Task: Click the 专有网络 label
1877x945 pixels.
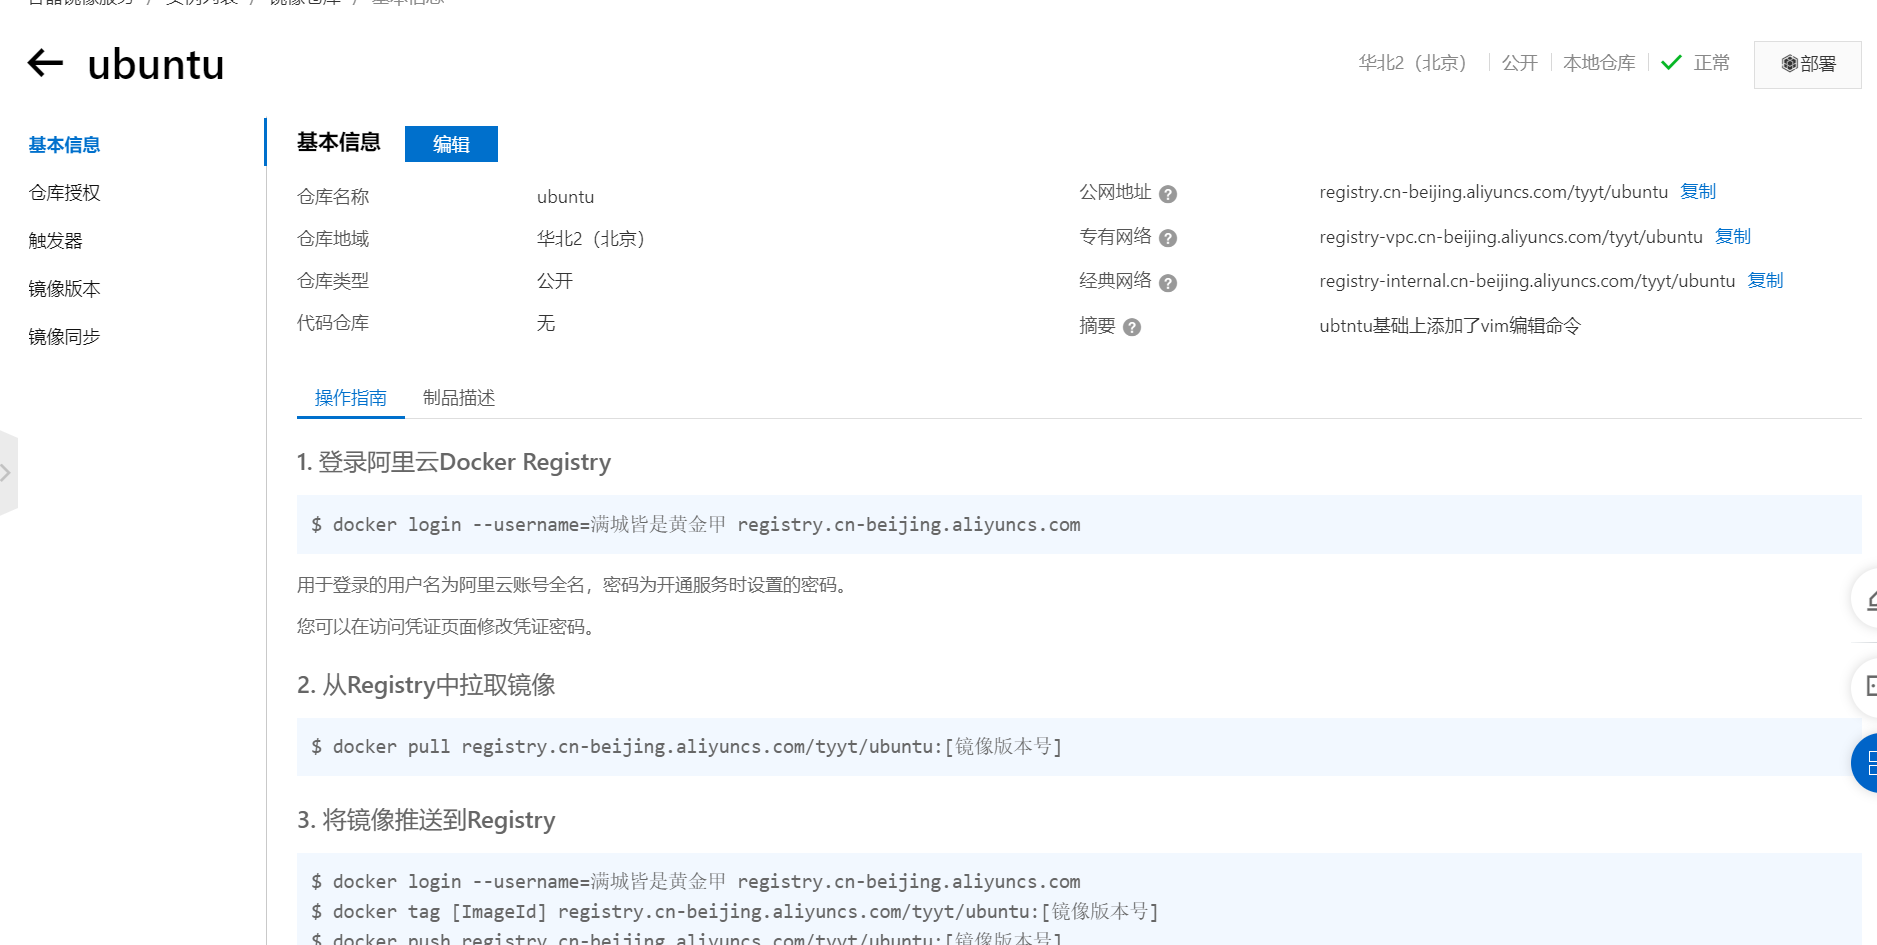Action: (1115, 237)
